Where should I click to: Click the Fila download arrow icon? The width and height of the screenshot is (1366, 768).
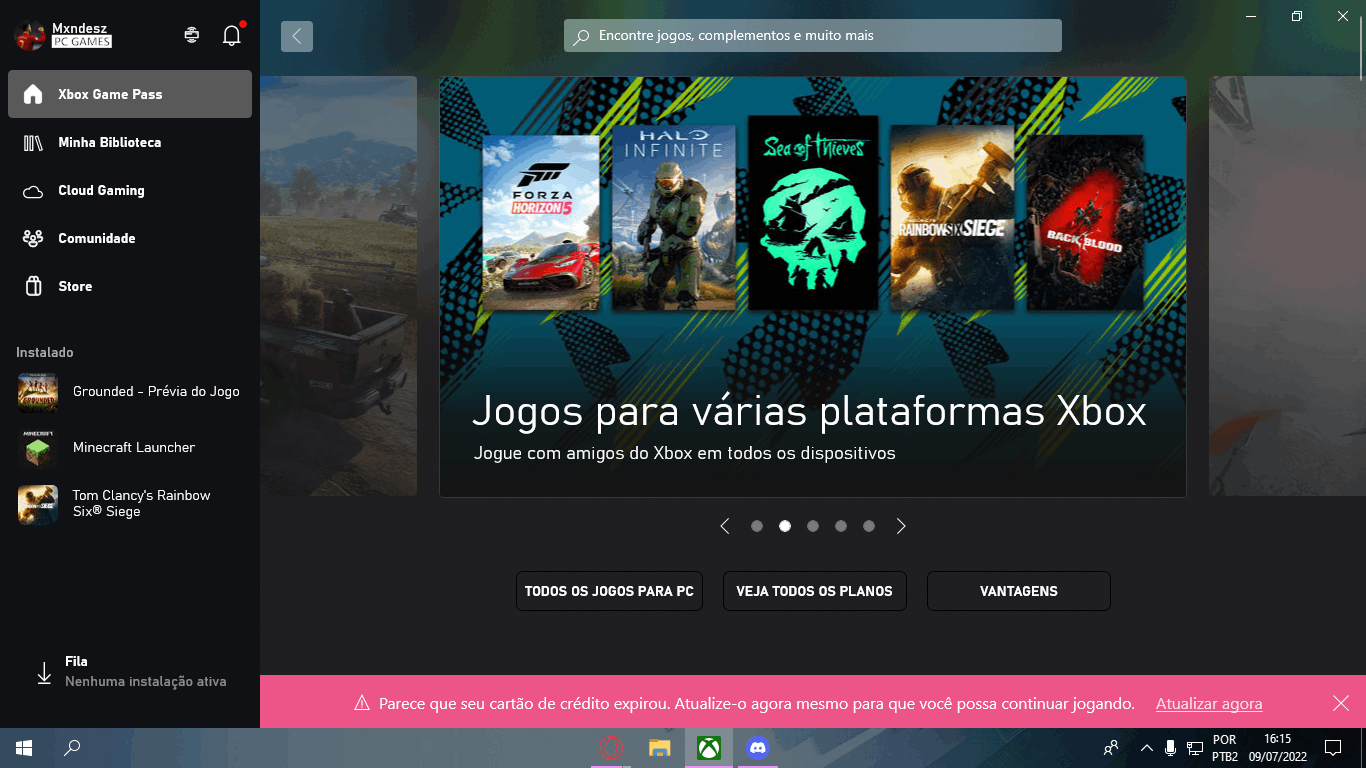(44, 673)
